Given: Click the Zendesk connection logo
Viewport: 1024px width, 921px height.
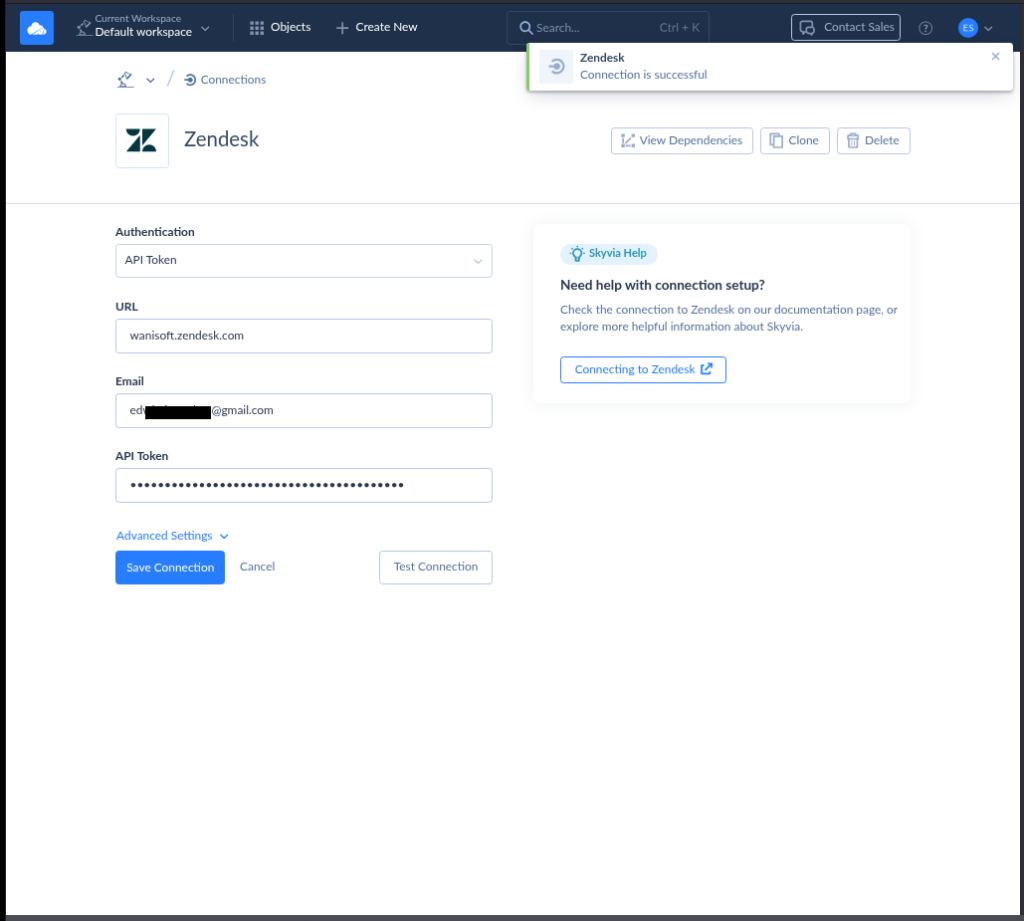Looking at the screenshot, I should 141,140.
